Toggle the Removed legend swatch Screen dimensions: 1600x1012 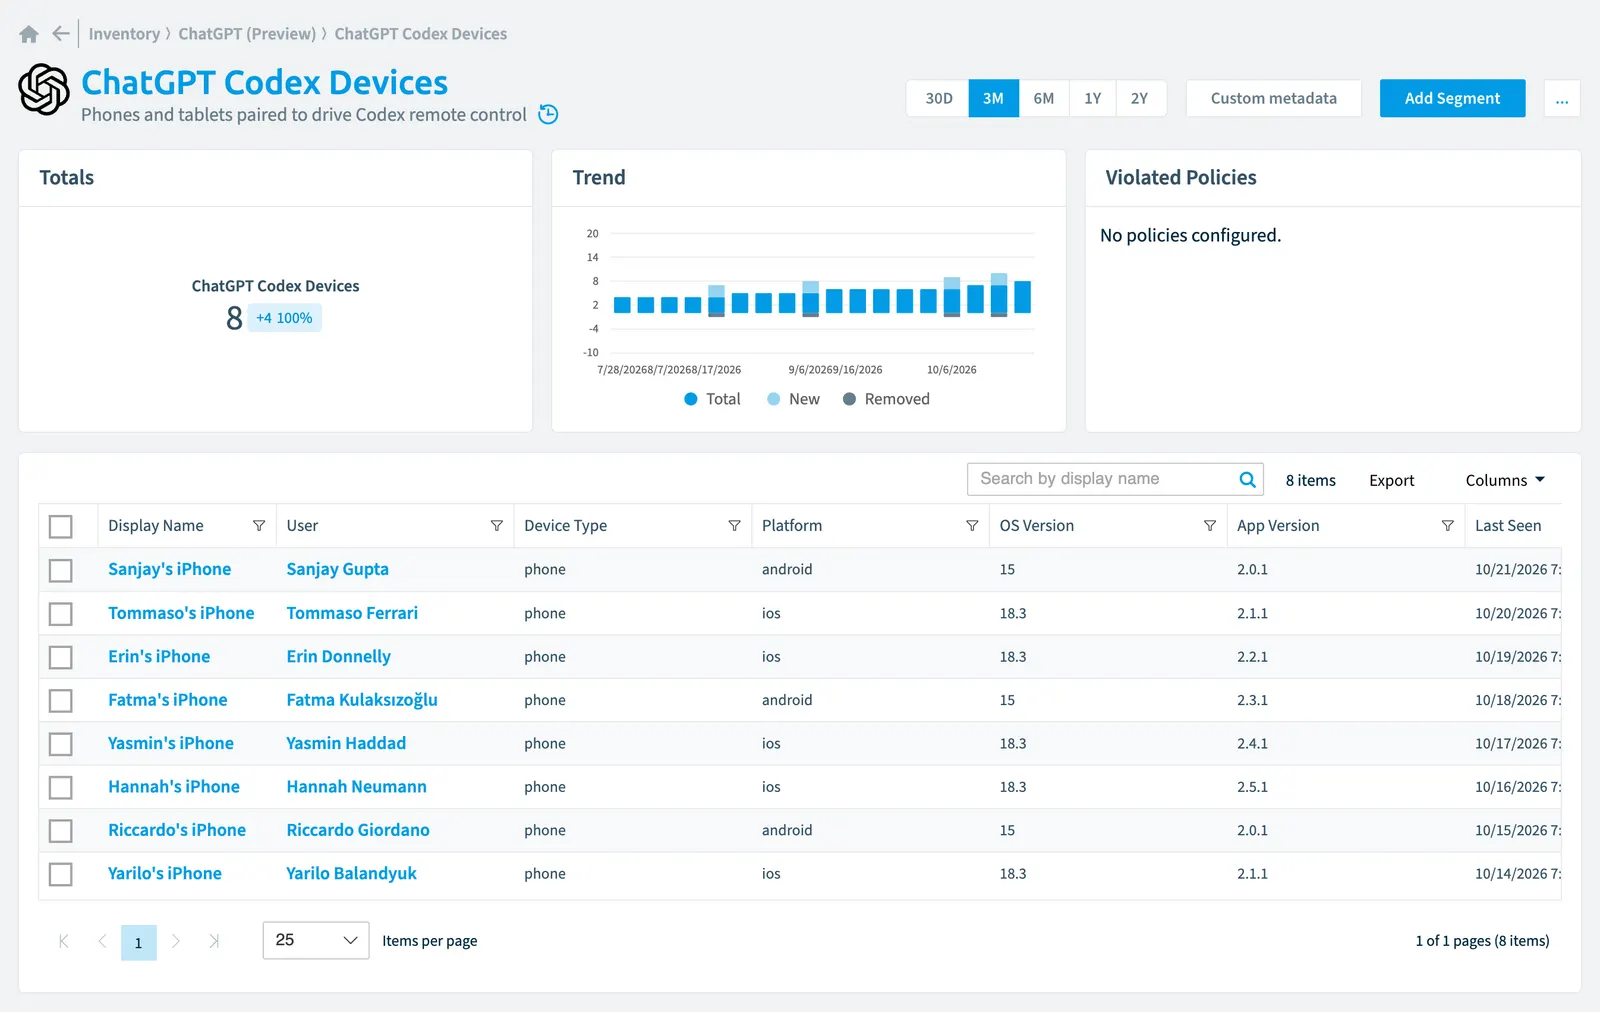point(849,399)
